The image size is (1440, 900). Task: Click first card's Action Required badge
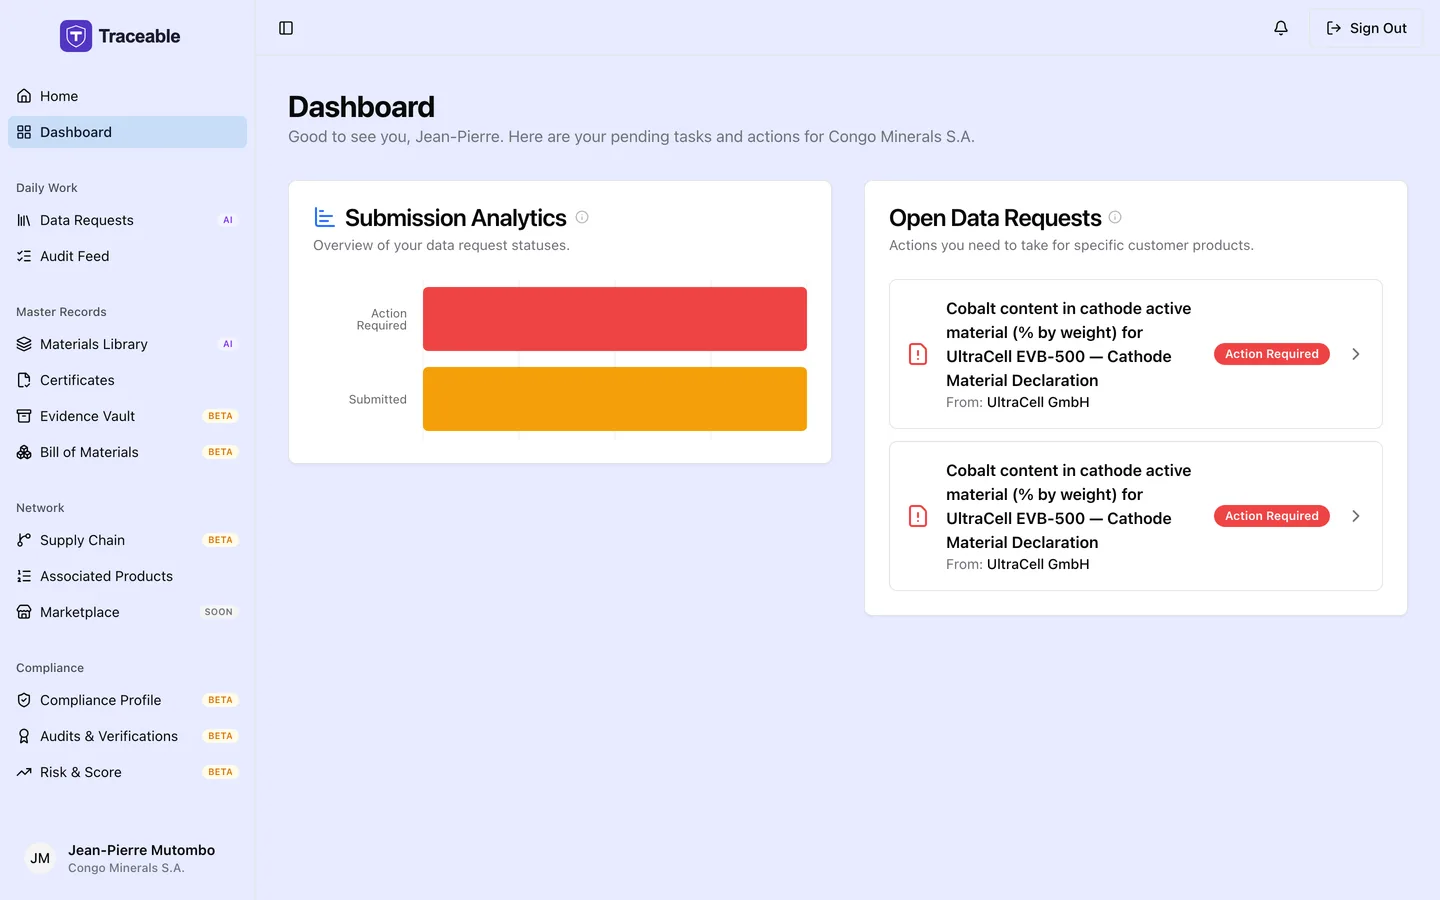1272,354
